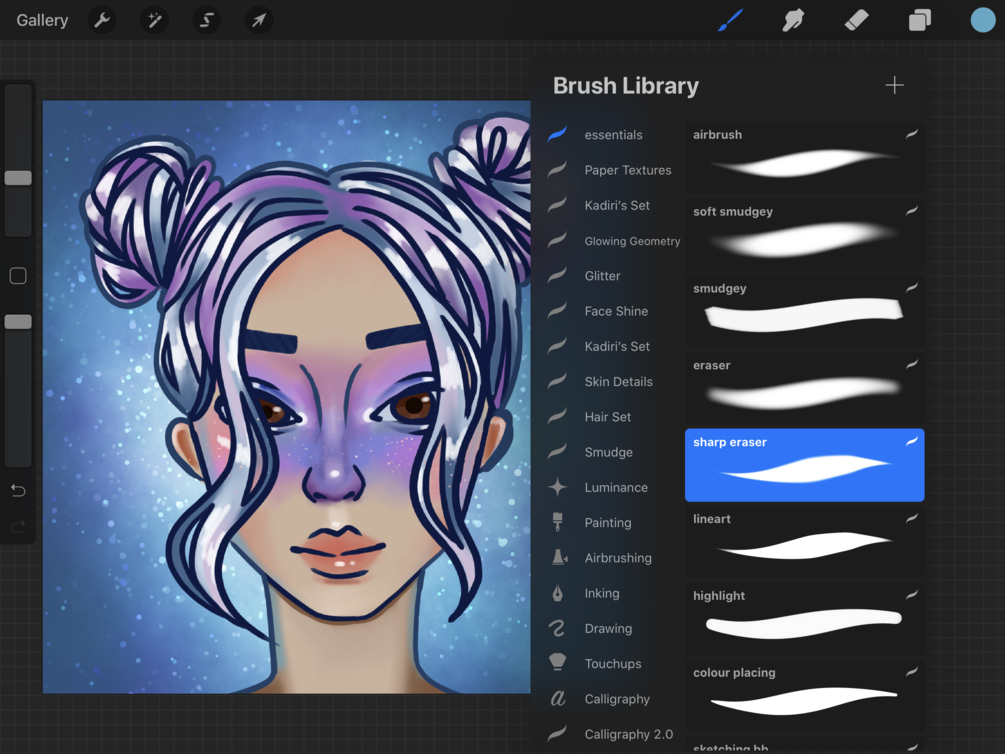Screen dimensions: 1005x754
Task: Click the stroke icon on sharp eraser row
Action: pos(911,440)
